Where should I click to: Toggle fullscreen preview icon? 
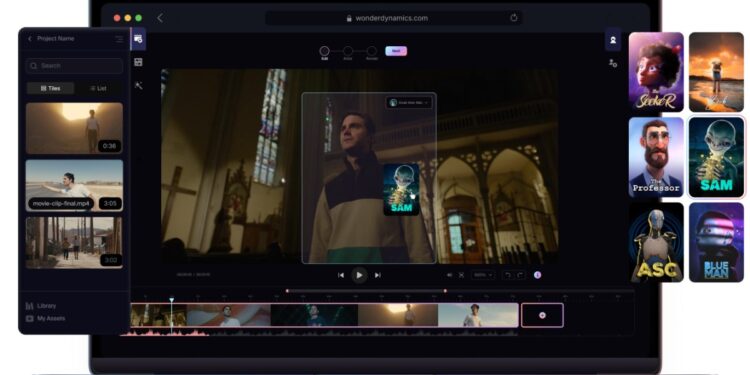(462, 275)
